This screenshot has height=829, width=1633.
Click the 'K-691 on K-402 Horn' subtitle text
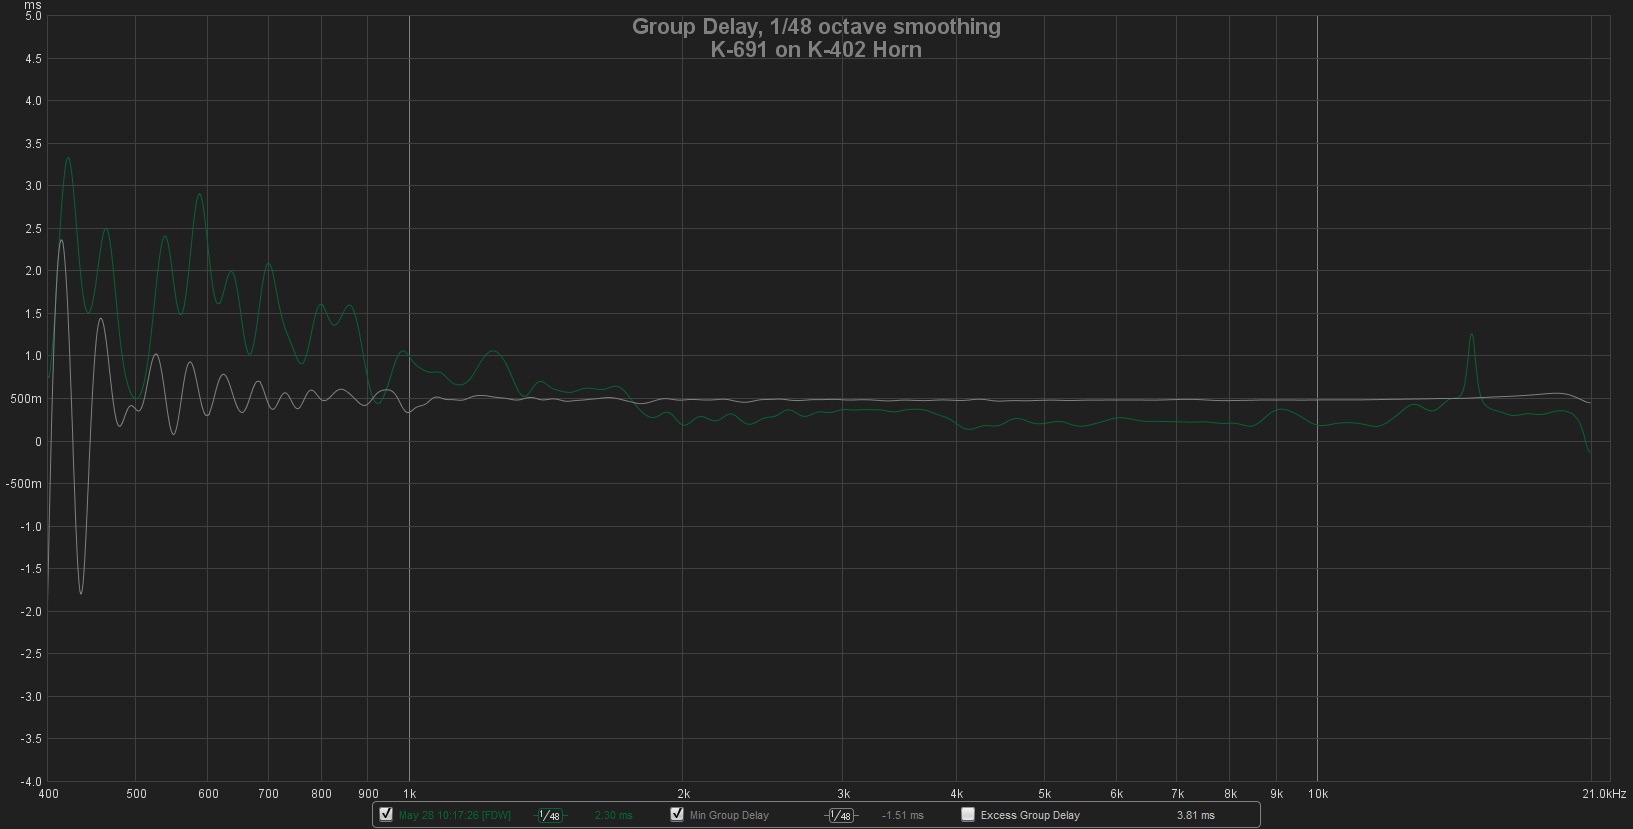pos(816,50)
